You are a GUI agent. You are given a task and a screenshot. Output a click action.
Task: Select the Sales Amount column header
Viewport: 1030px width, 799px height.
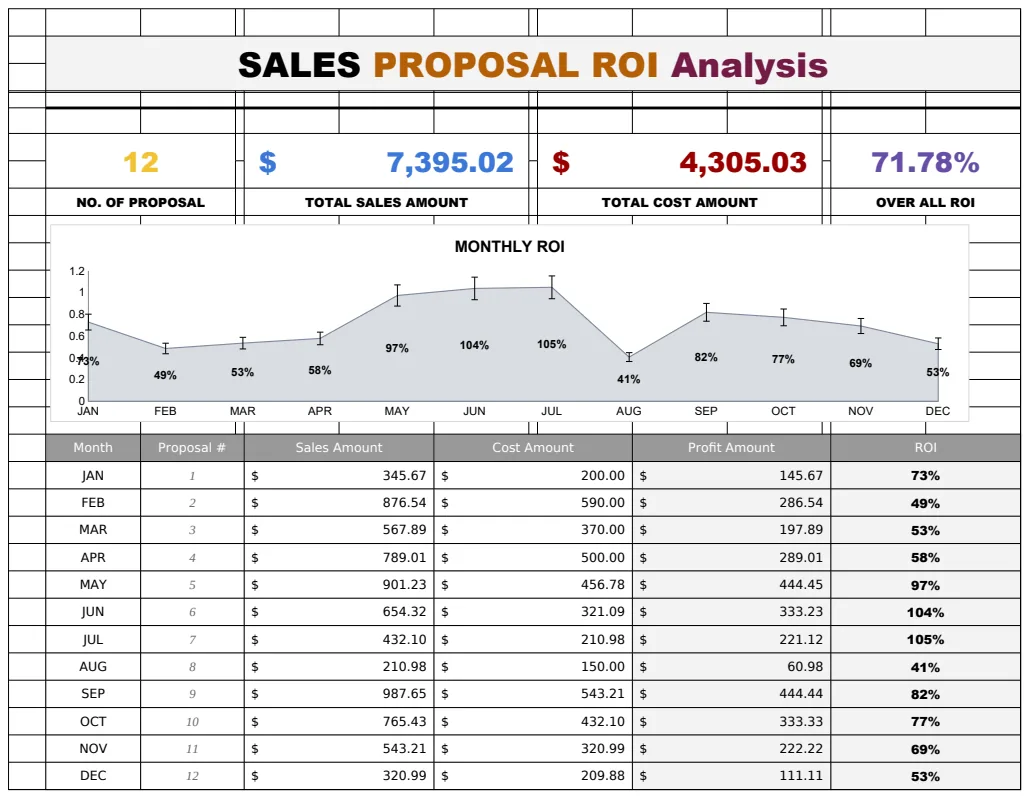[x=339, y=447]
